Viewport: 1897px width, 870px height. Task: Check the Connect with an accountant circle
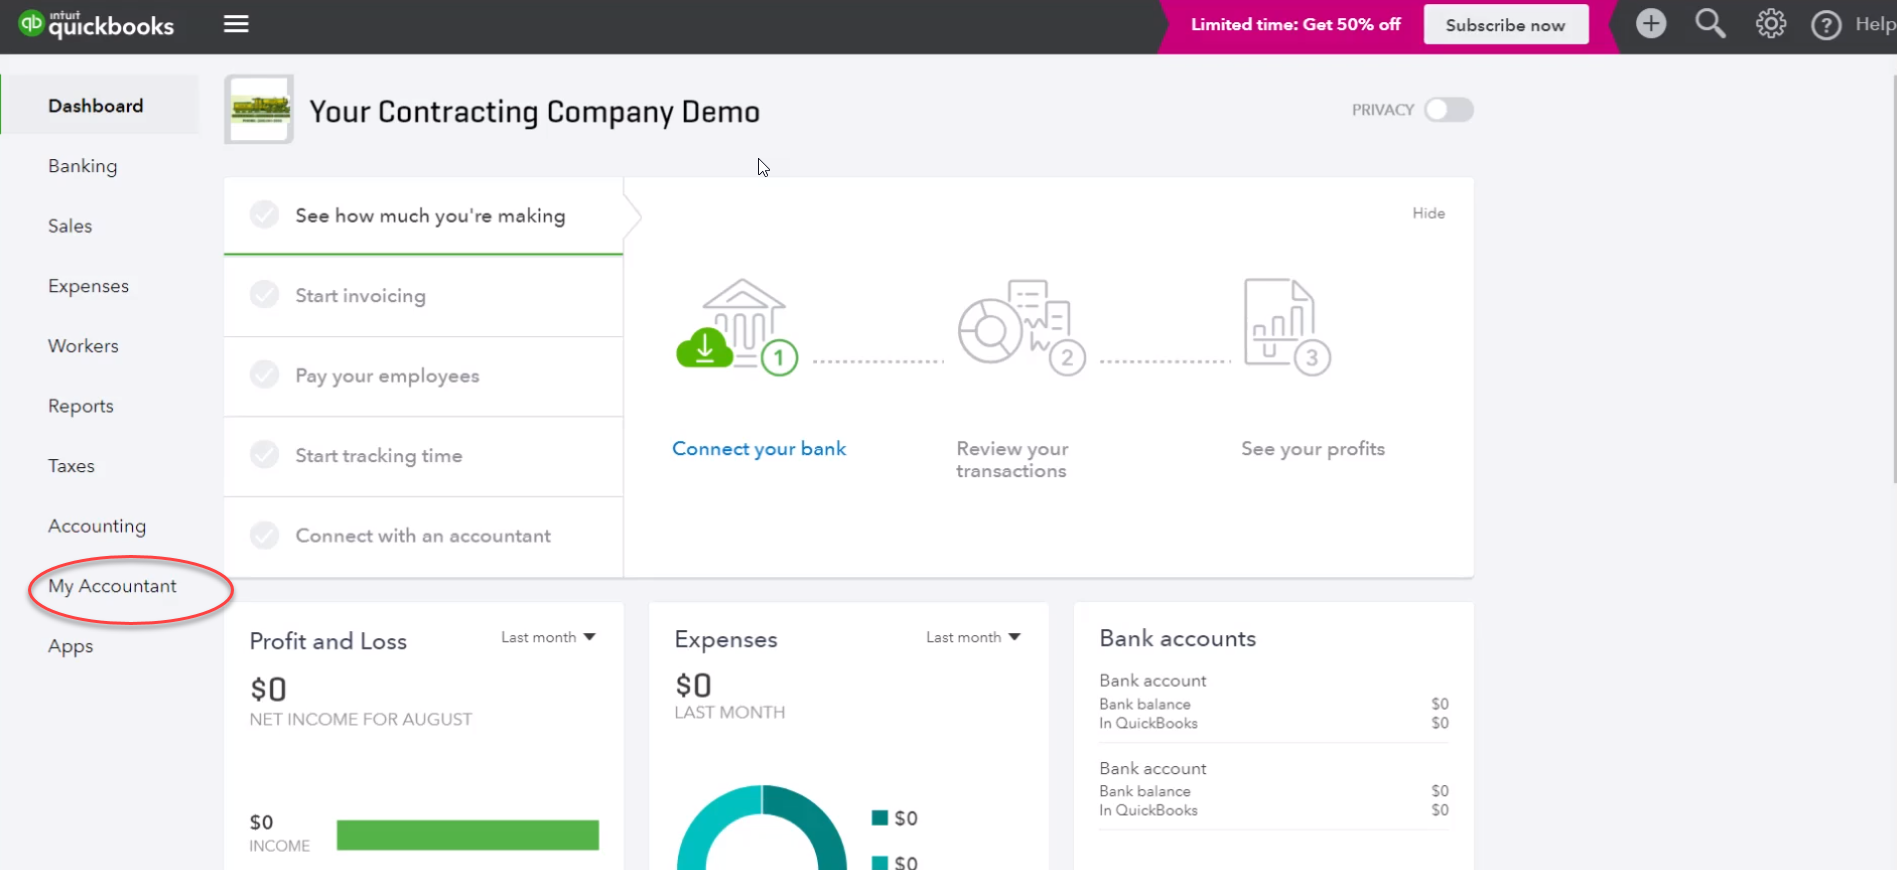point(264,535)
